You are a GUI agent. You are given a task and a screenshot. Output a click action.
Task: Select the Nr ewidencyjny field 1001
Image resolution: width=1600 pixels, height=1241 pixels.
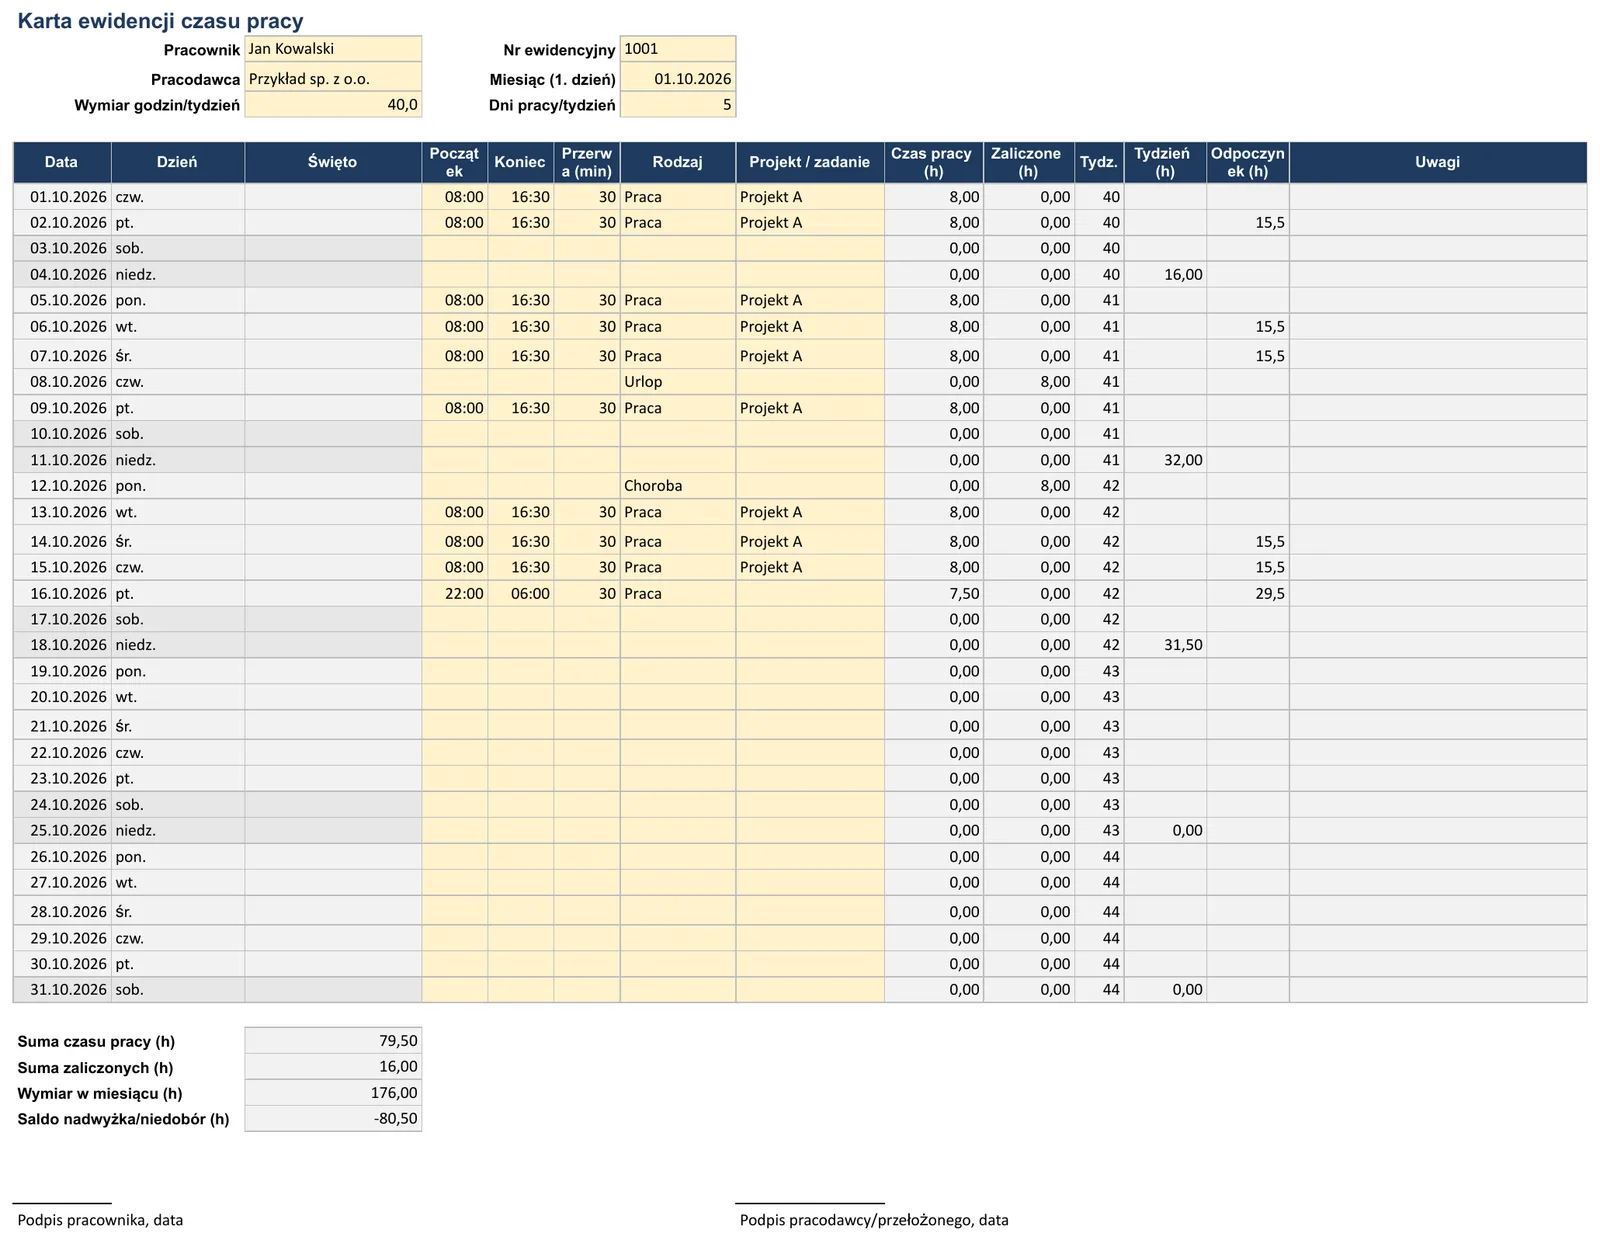pos(678,49)
